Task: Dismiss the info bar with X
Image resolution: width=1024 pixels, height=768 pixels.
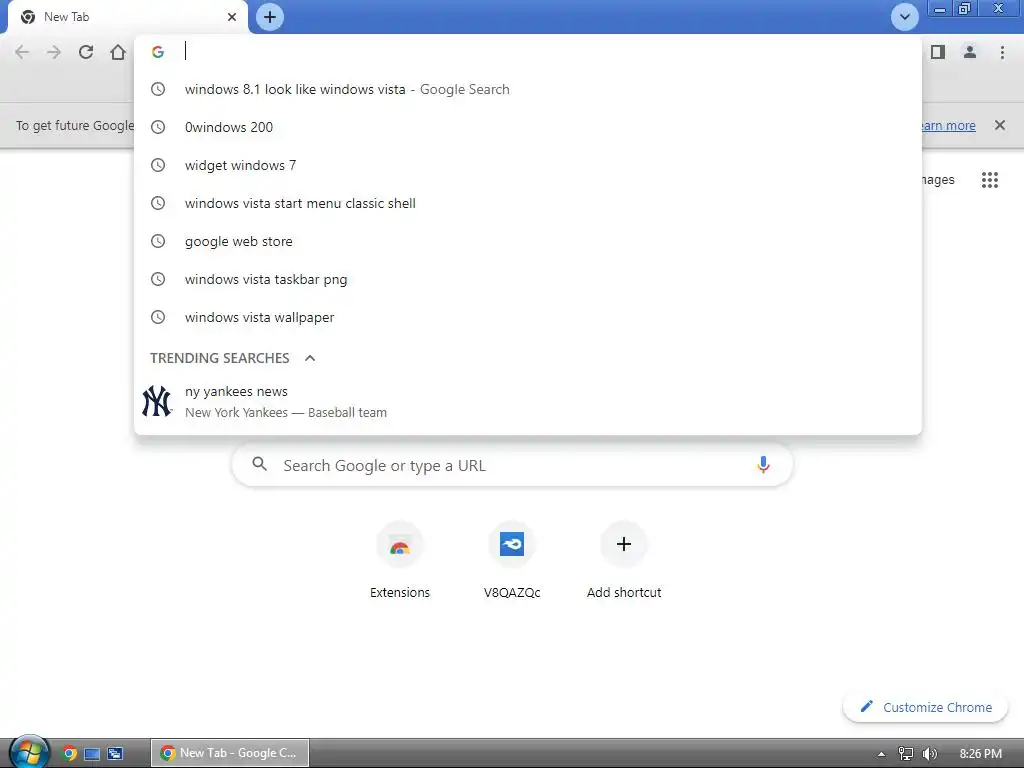Action: 1000,125
